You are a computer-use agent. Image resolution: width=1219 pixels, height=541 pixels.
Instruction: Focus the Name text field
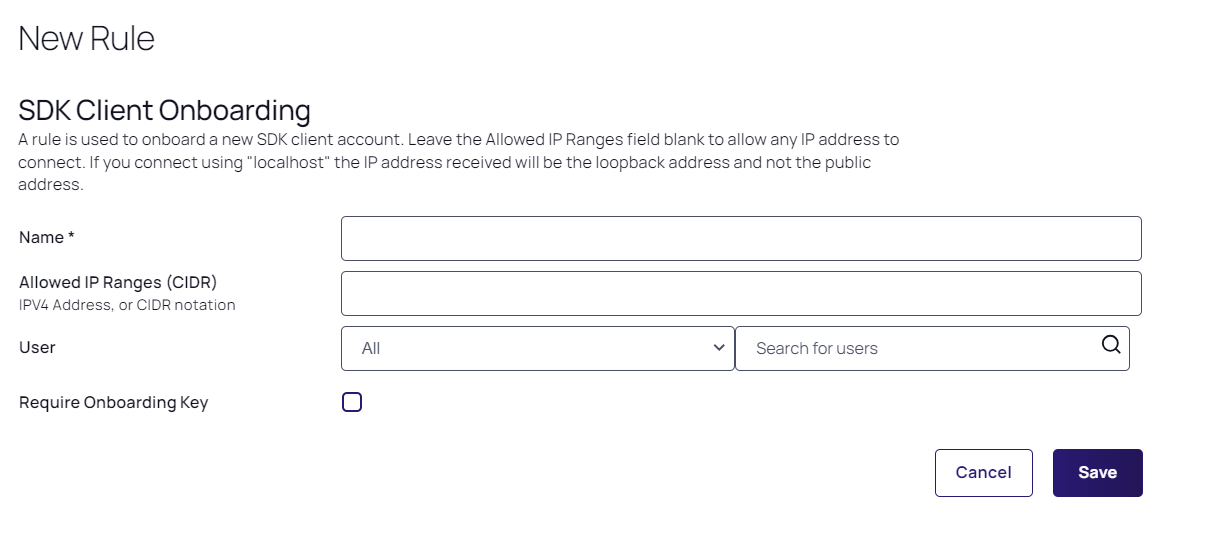(x=741, y=239)
